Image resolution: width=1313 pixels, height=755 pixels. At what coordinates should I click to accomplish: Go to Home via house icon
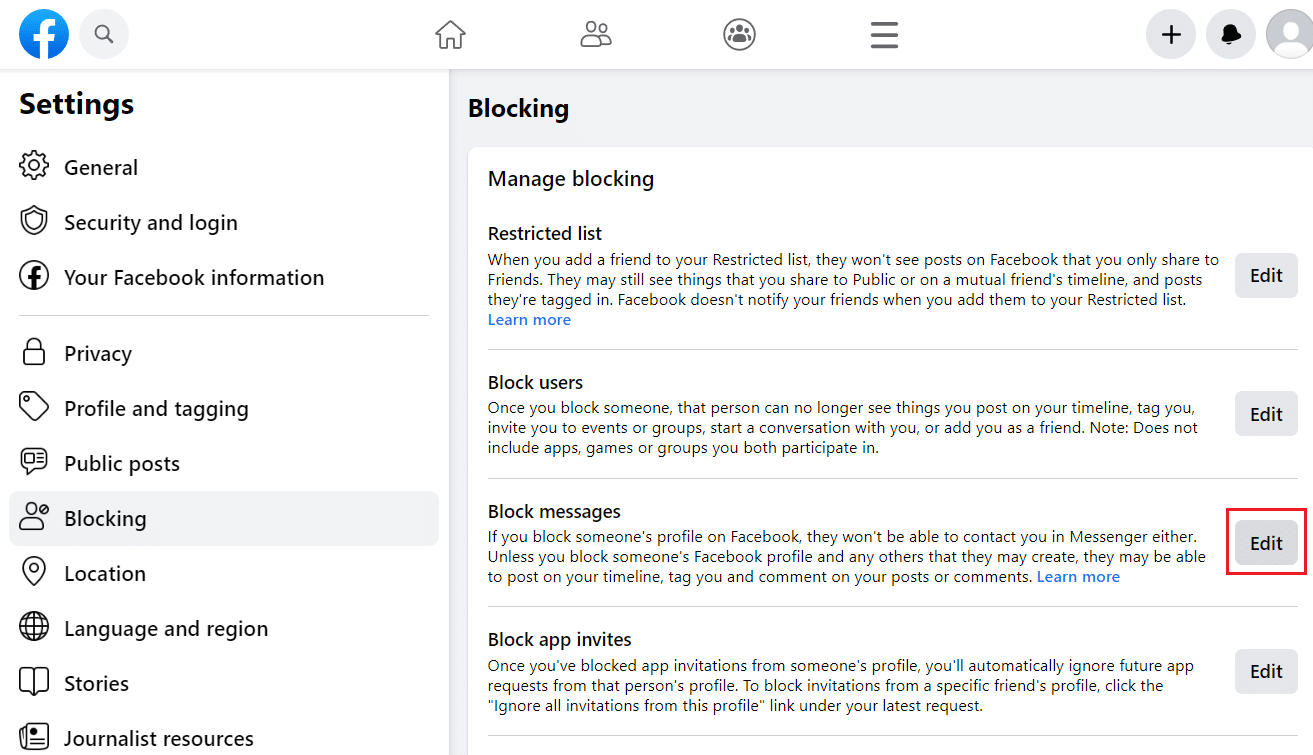tap(451, 35)
